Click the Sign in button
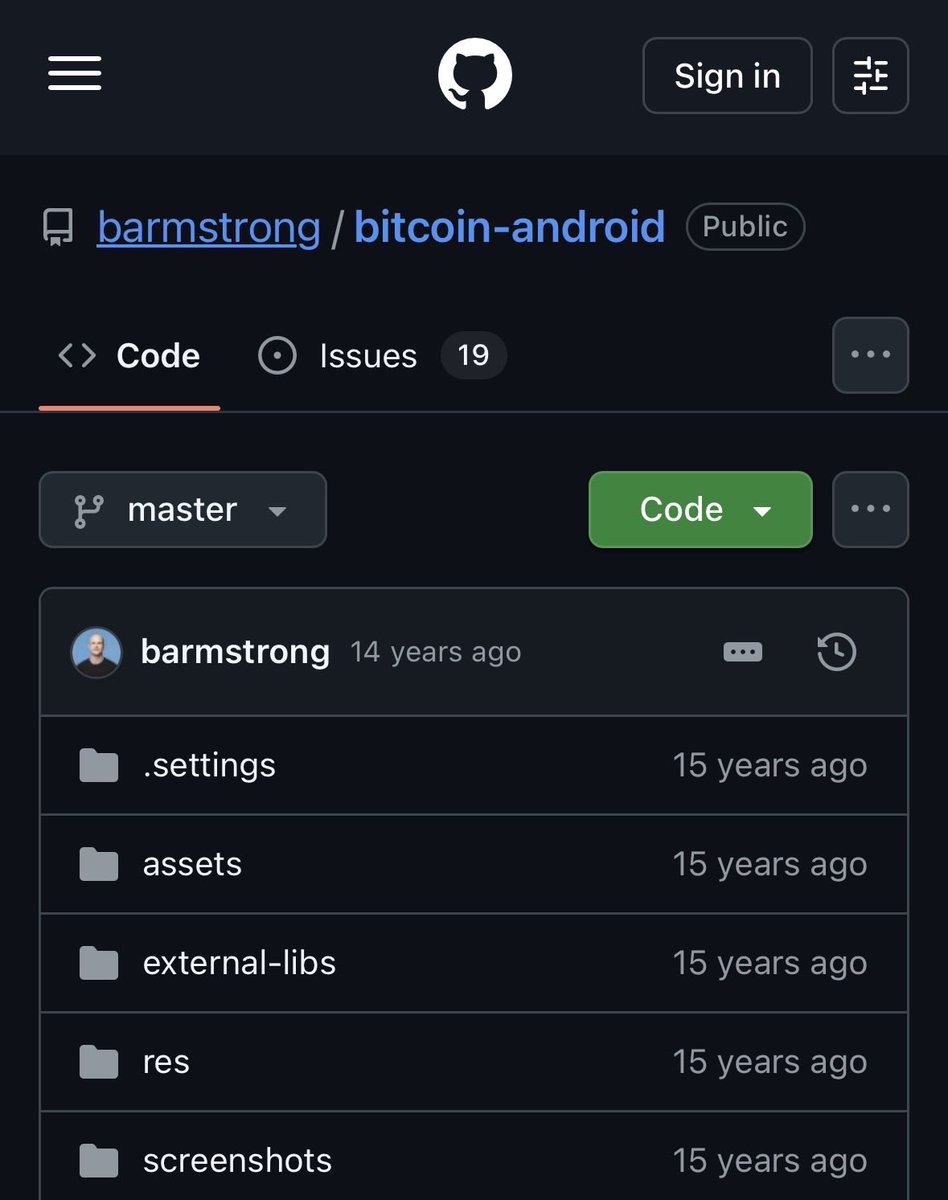Viewport: 948px width, 1200px height. click(727, 75)
